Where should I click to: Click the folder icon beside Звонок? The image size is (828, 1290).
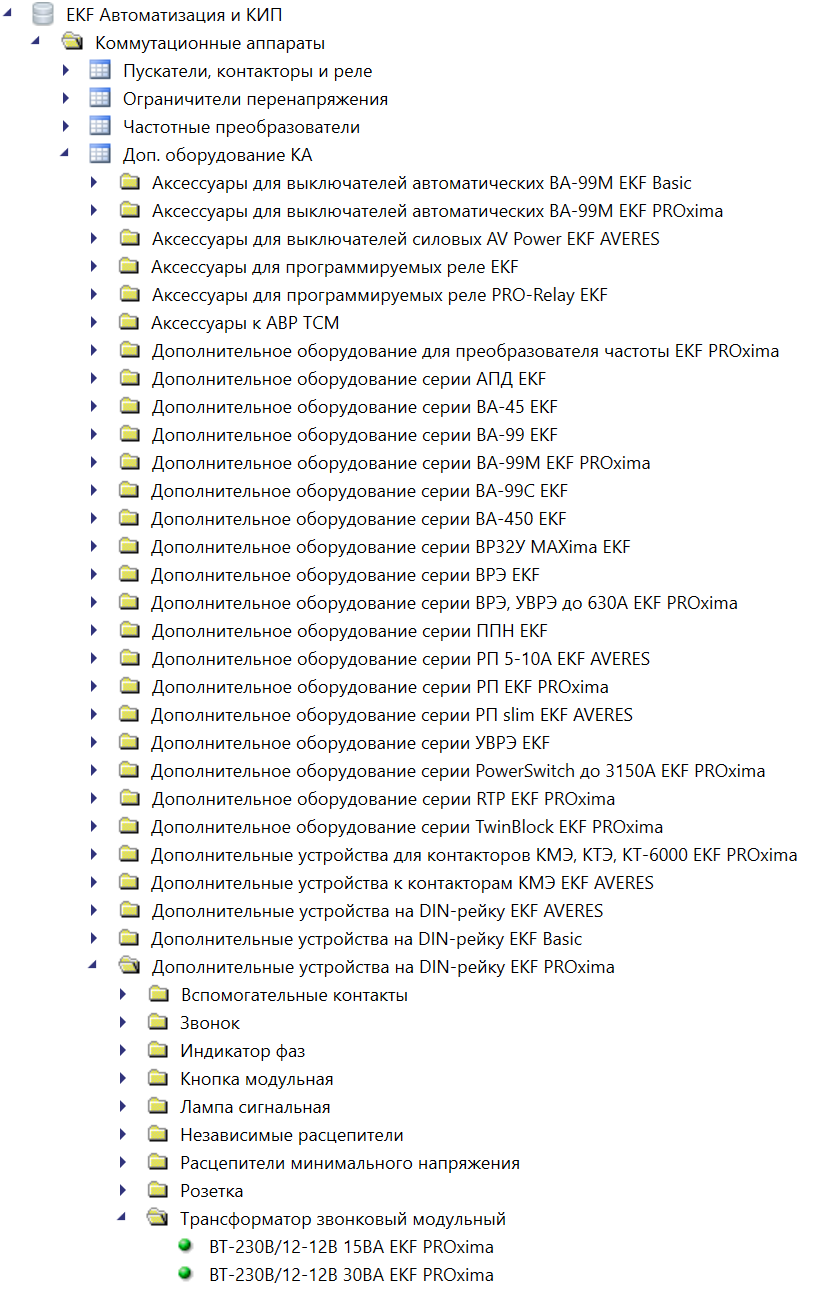click(157, 1023)
